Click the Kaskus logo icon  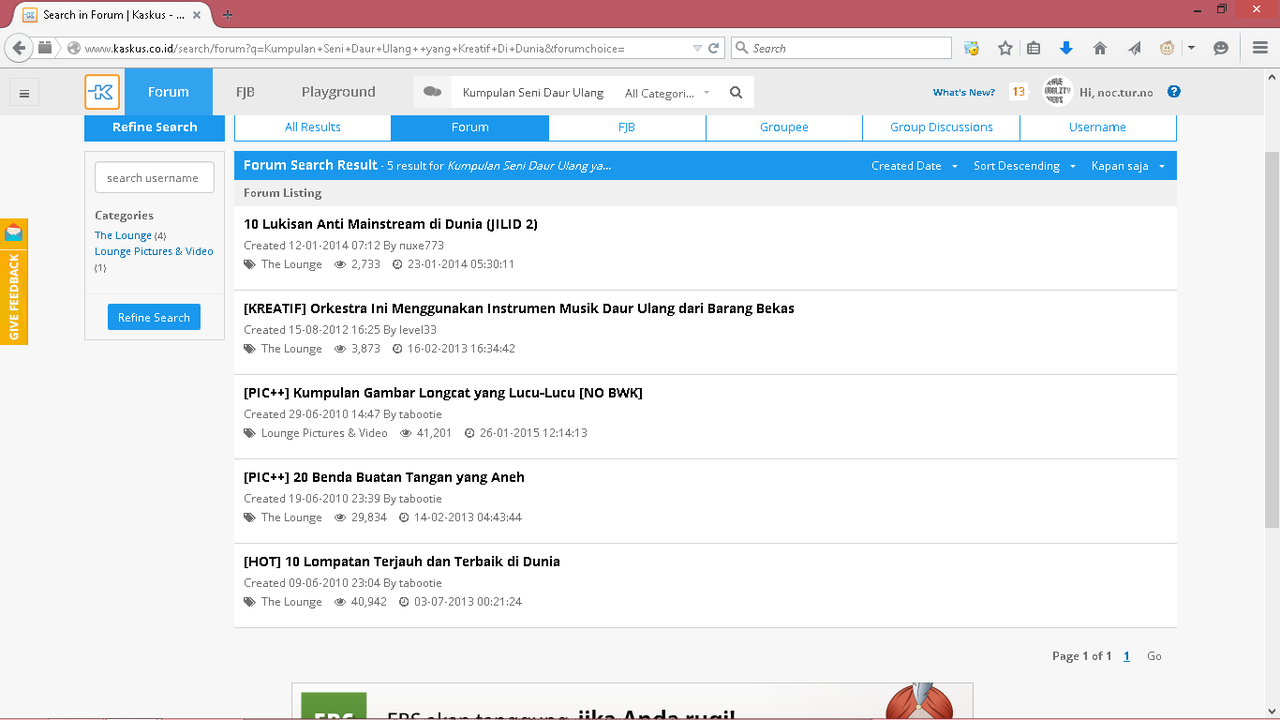(x=102, y=92)
